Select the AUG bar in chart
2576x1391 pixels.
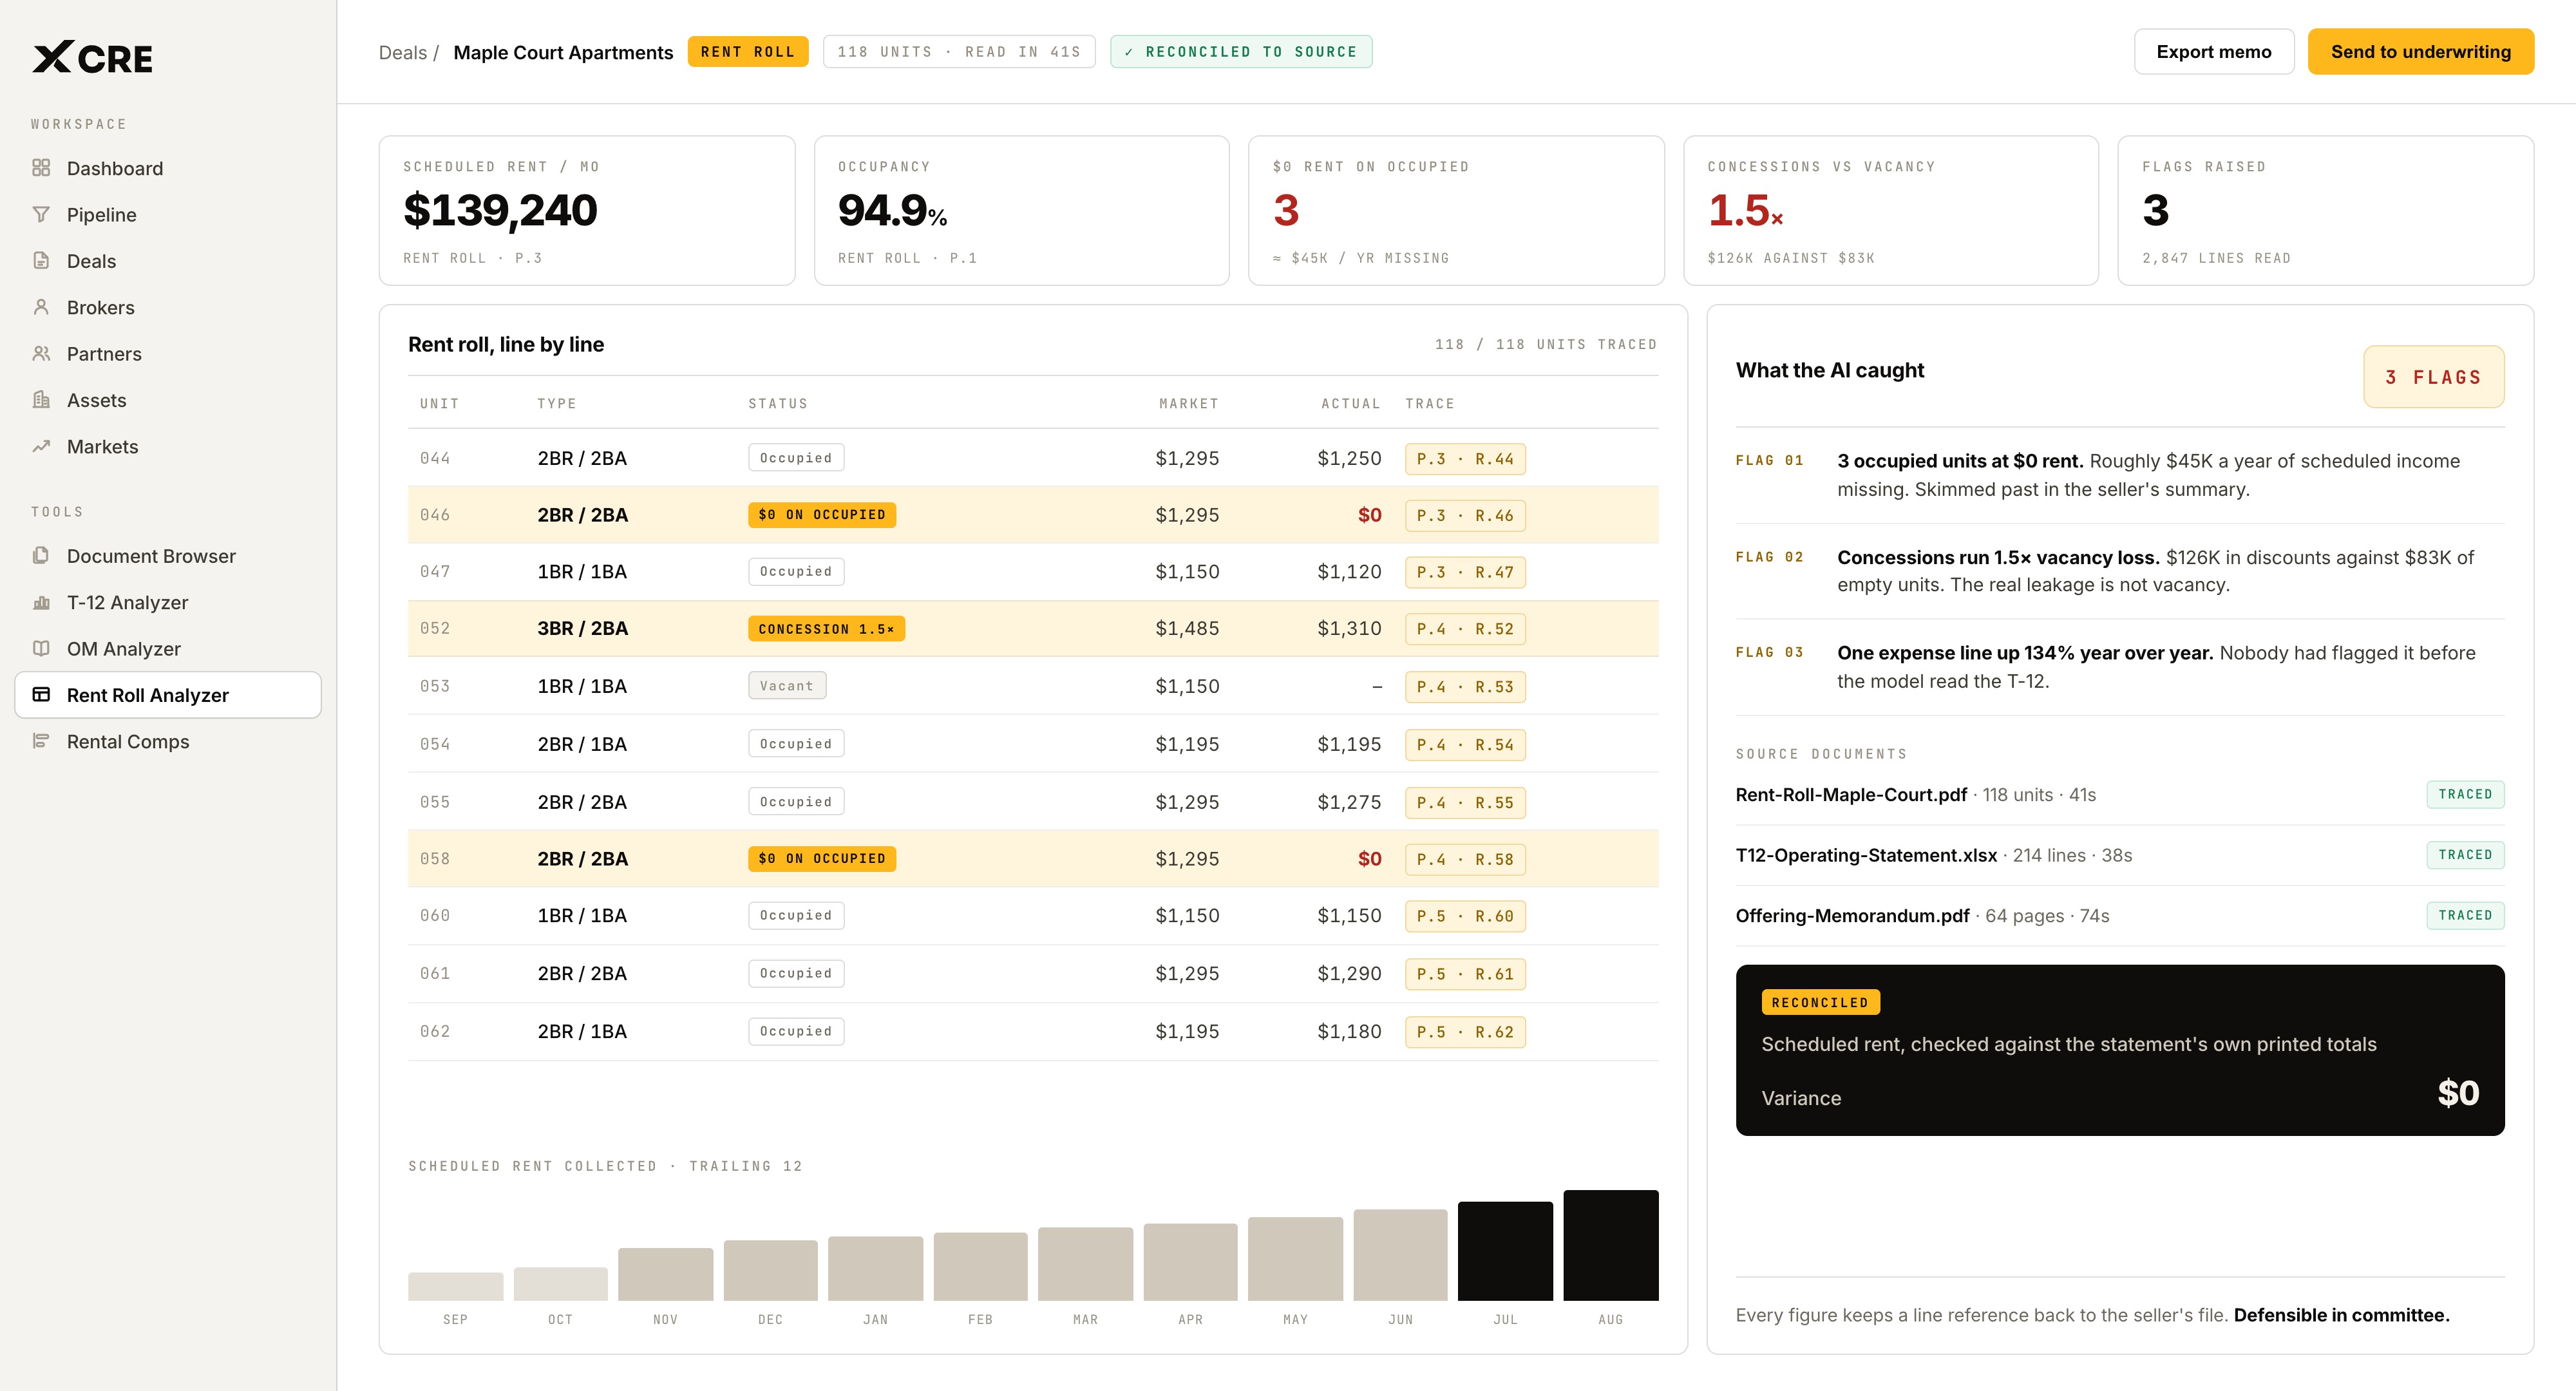click(x=1610, y=1245)
